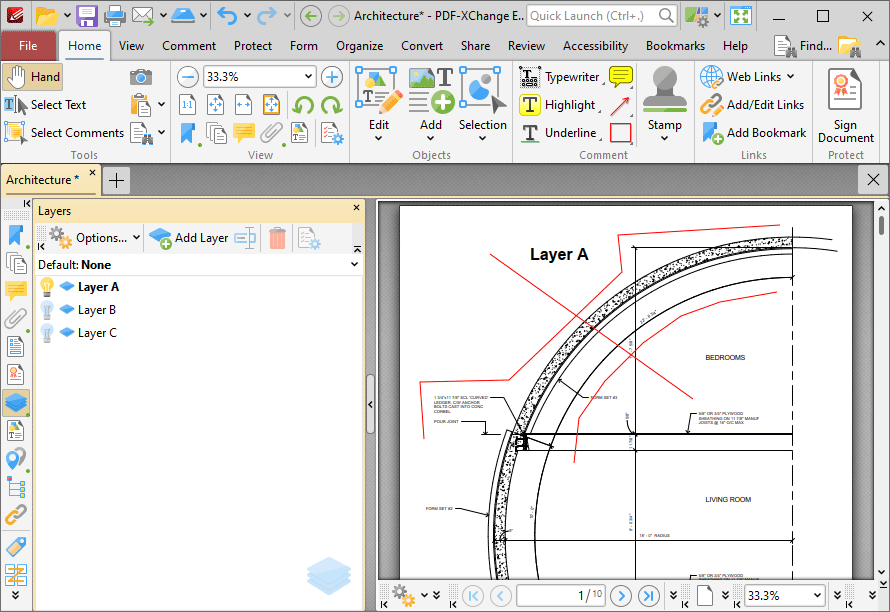890x612 pixels.
Task: Expand the Default: None layers dropdown
Action: (x=354, y=262)
